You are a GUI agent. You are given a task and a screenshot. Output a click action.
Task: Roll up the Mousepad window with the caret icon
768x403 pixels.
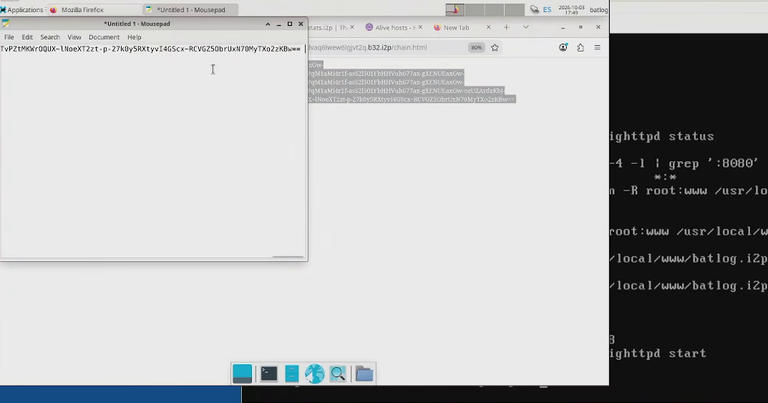[x=267, y=24]
